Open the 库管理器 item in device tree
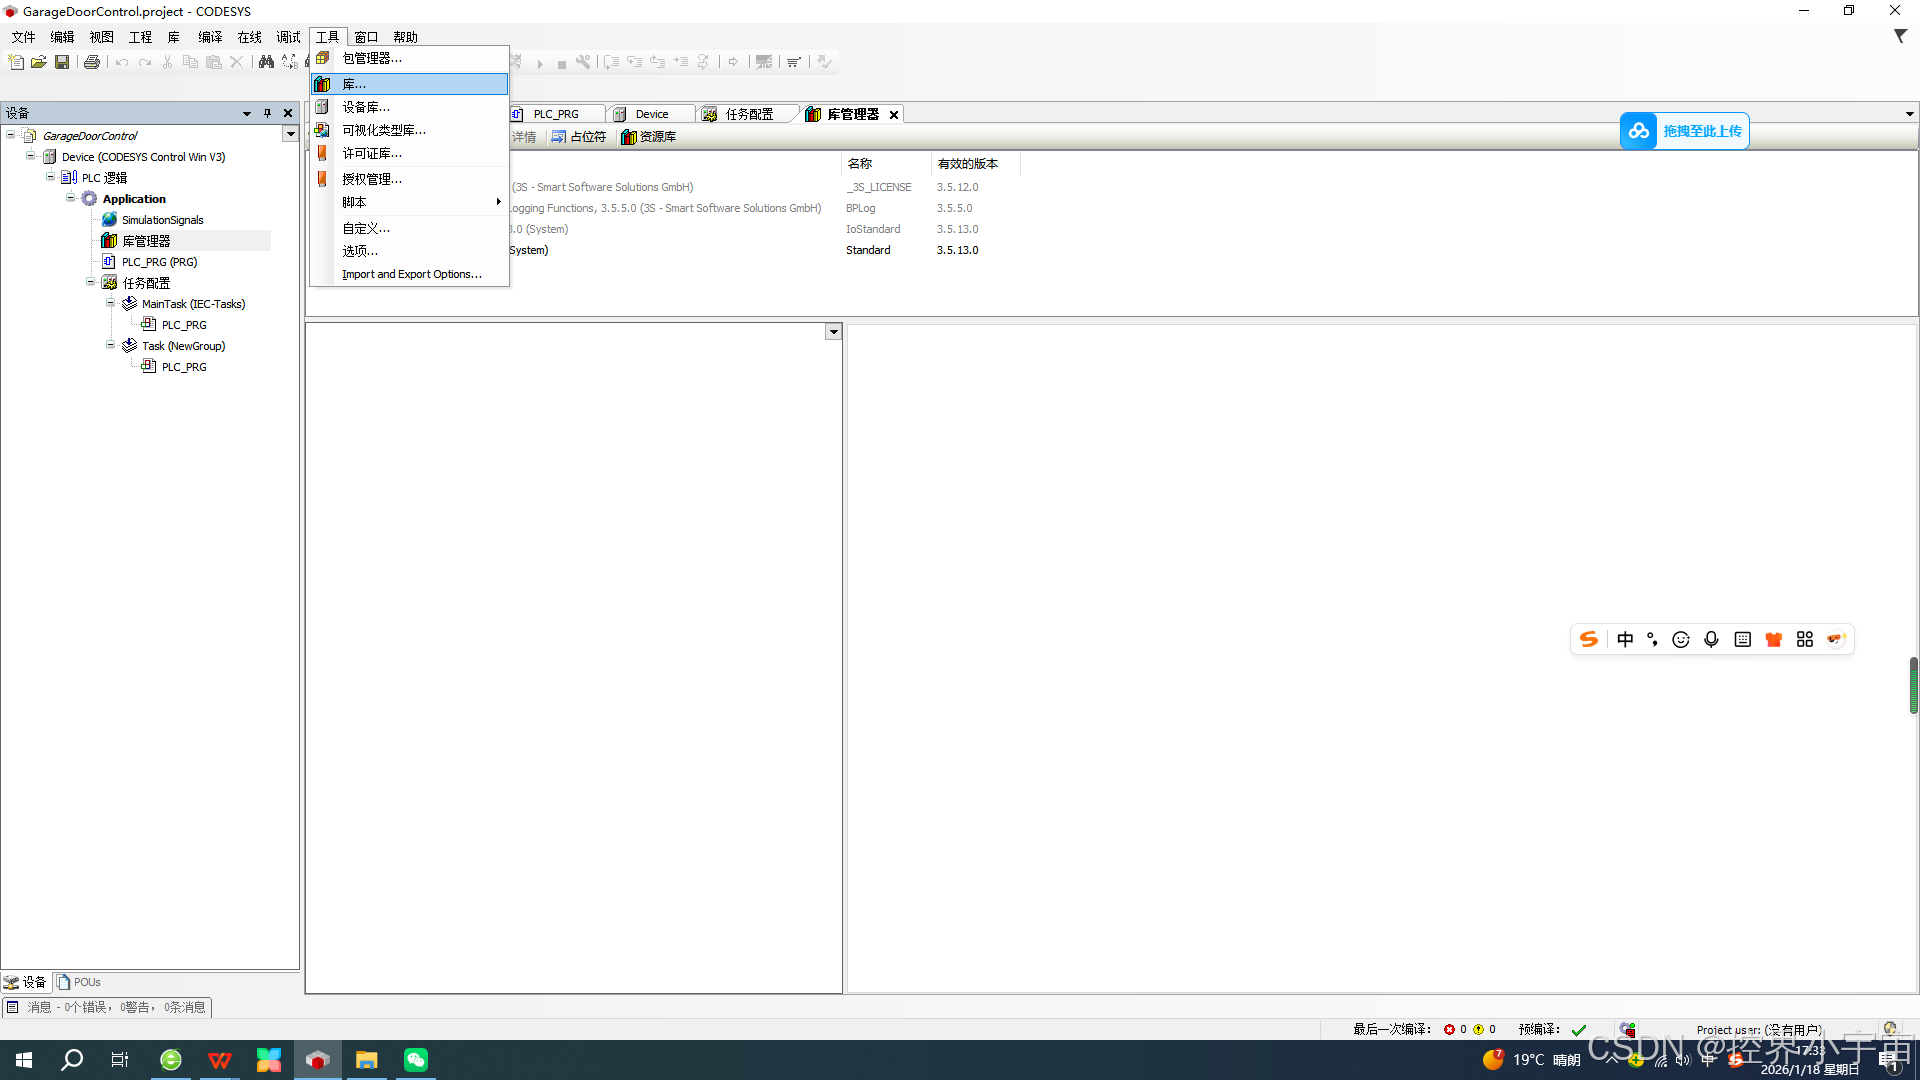1920x1080 pixels. tap(146, 241)
